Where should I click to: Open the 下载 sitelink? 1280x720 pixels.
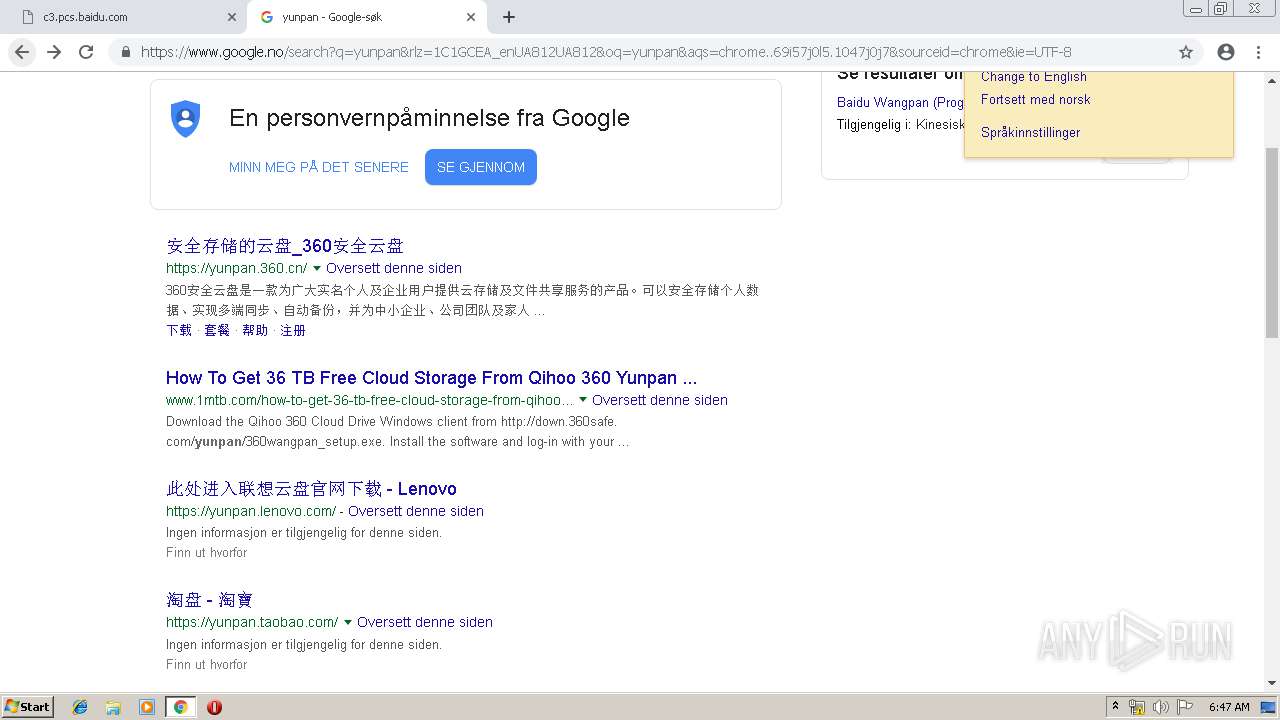179,330
